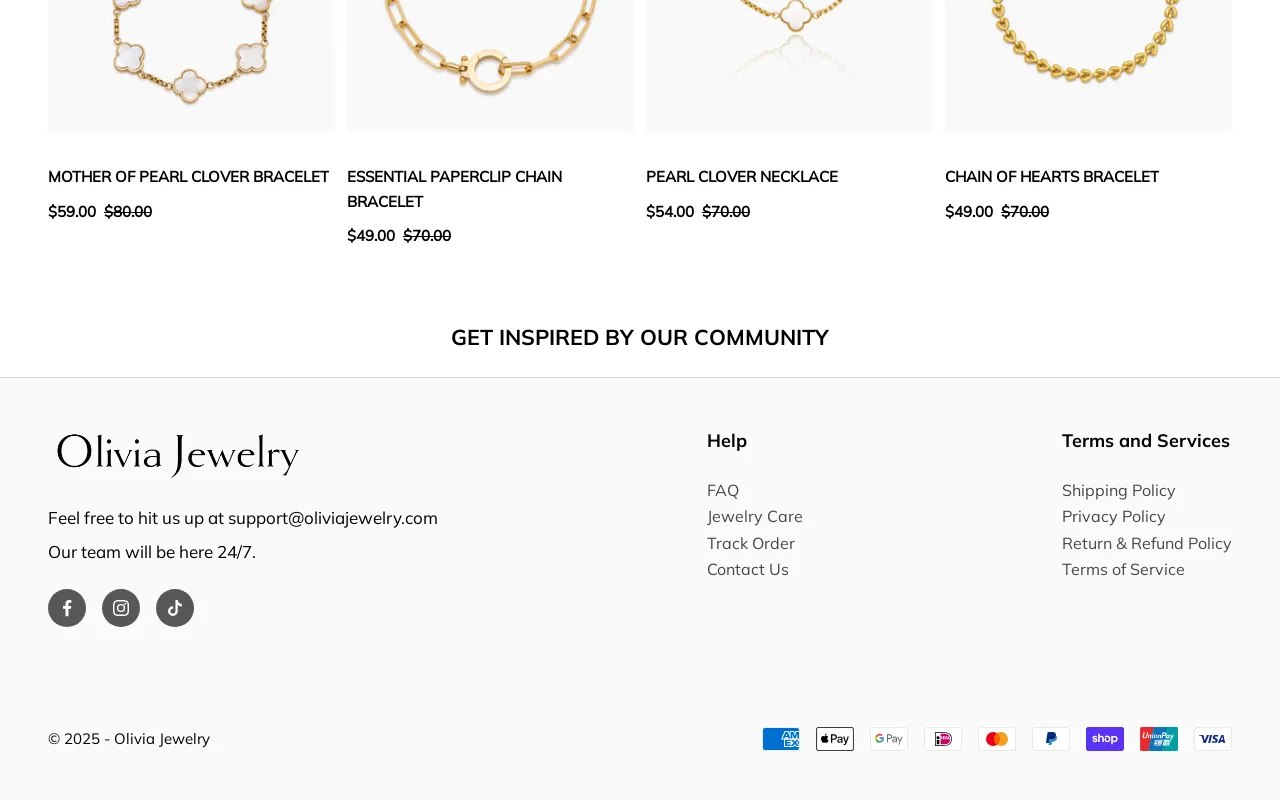The height and width of the screenshot is (800, 1280).
Task: Click the iDEAL payment icon
Action: tap(943, 738)
